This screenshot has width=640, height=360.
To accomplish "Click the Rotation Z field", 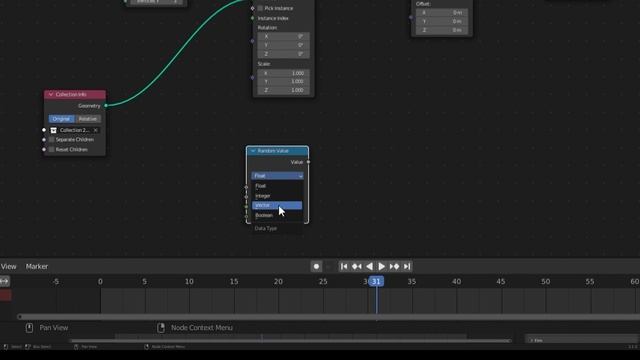I will coord(283,54).
